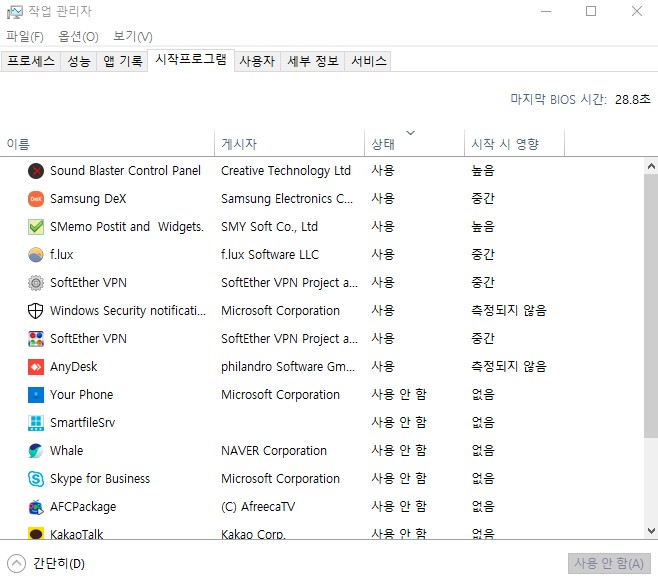Click the Samsung DeX orange icon
The height and width of the screenshot is (585, 658).
point(36,199)
